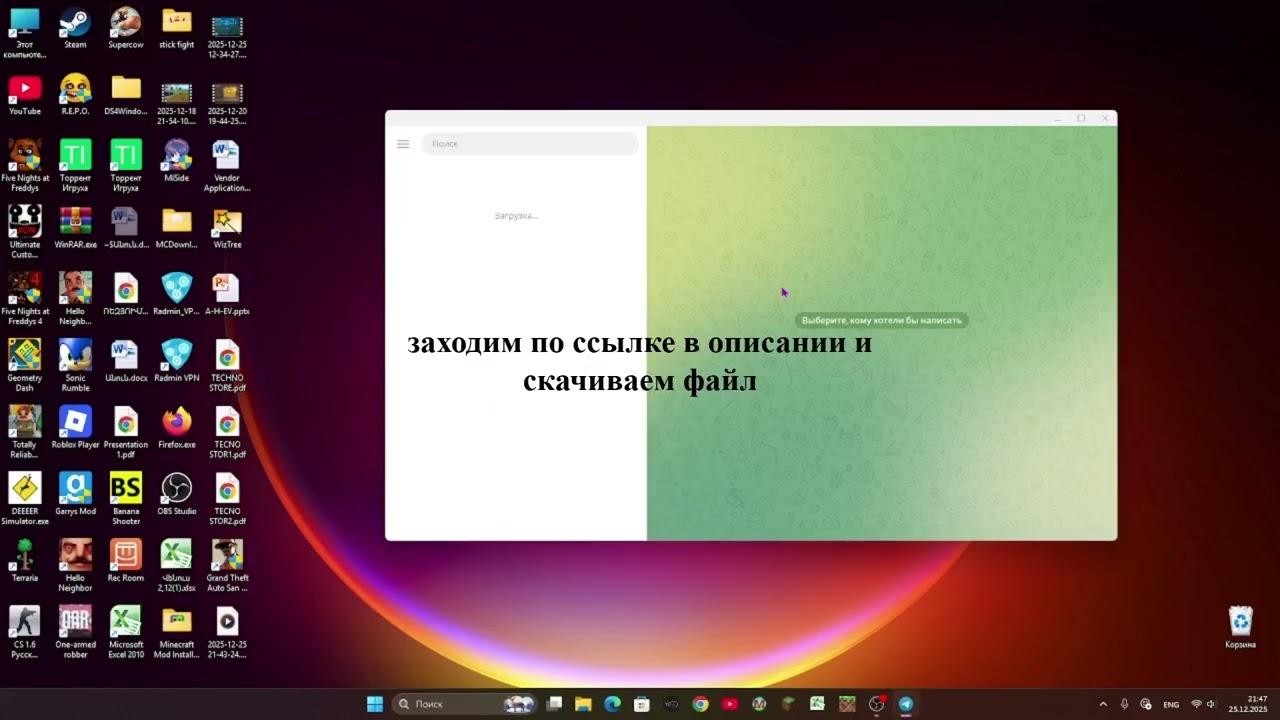Launch Banana Shooter
Viewport: 1280px width, 720px height.
click(126, 498)
